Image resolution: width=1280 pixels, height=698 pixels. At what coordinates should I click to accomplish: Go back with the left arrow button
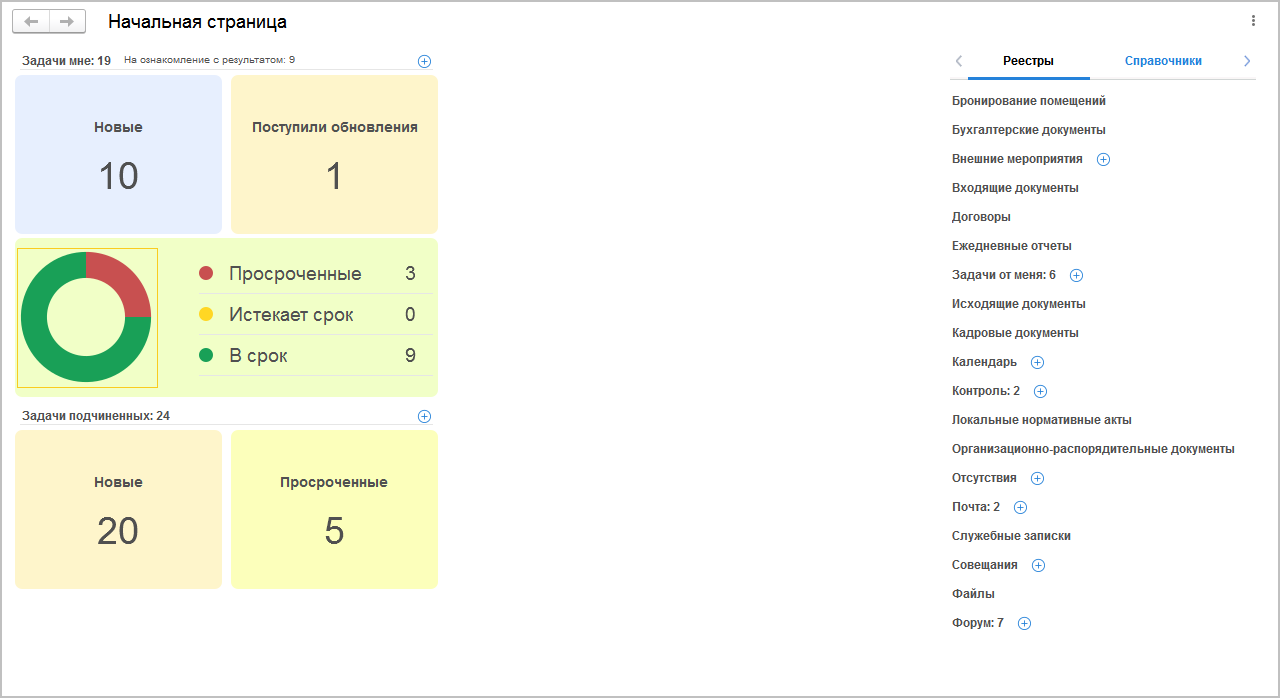pos(31,21)
